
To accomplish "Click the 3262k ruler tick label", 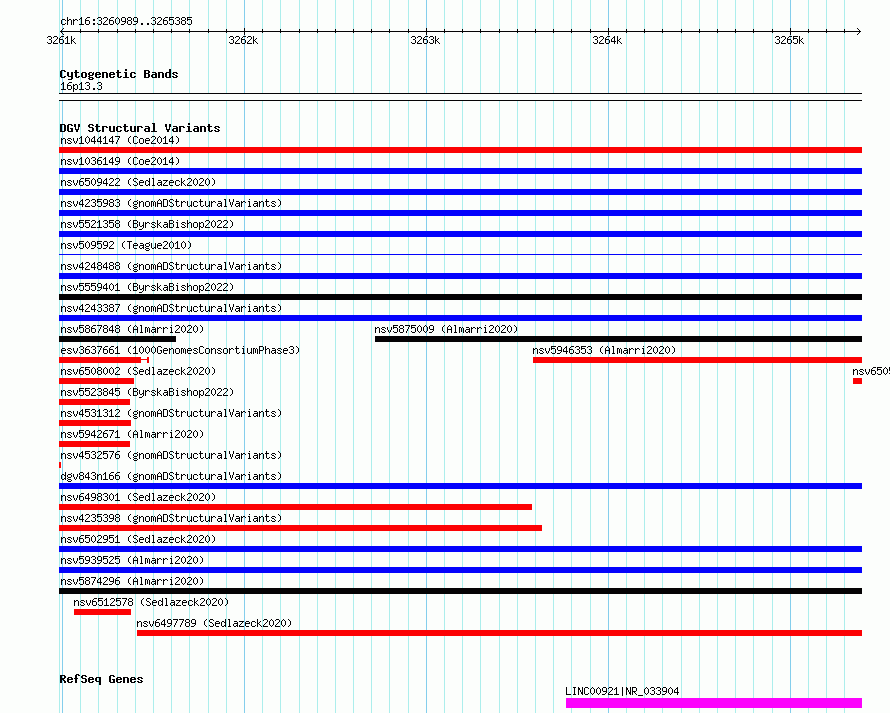I will pyautogui.click(x=243, y=40).
